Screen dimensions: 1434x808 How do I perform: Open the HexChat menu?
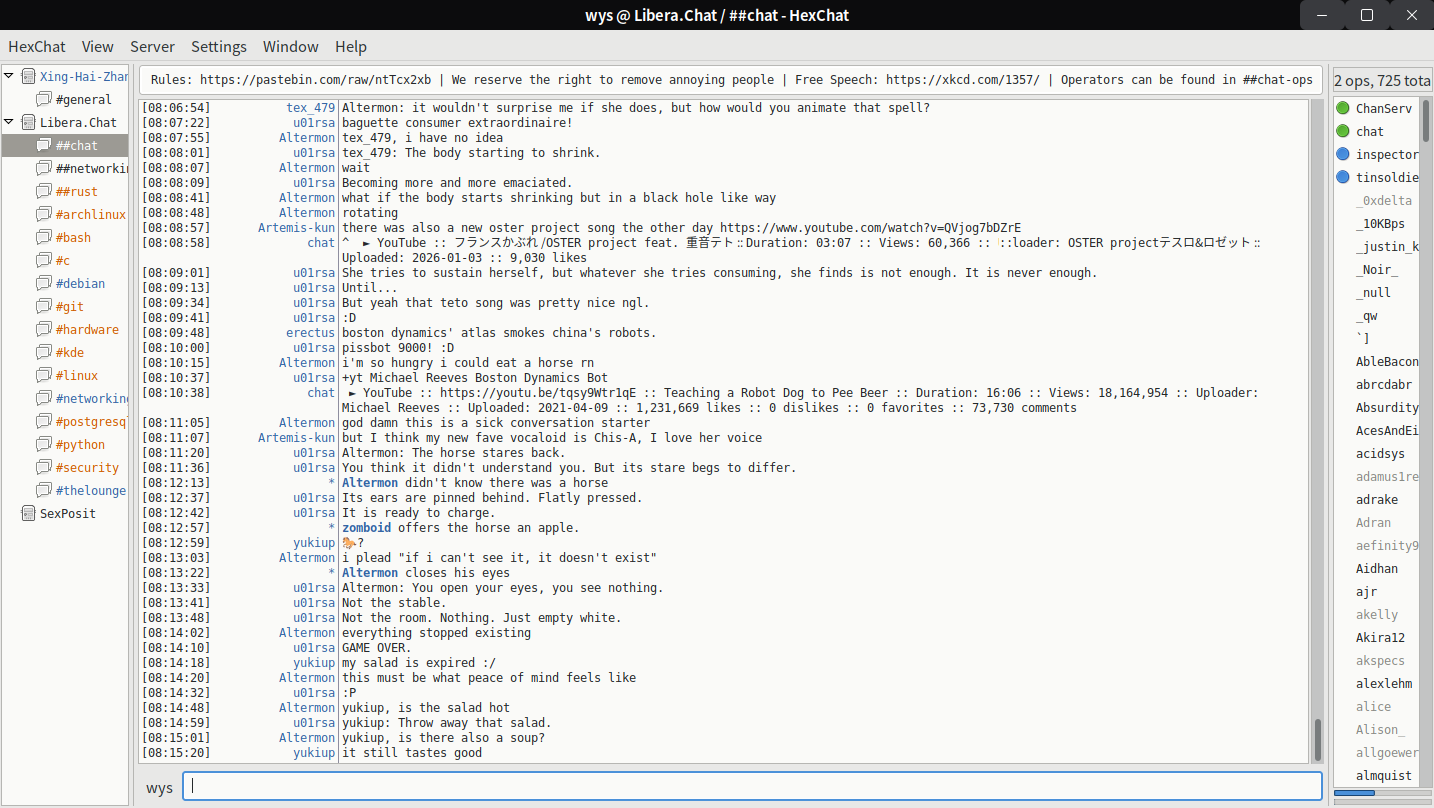tap(37, 46)
